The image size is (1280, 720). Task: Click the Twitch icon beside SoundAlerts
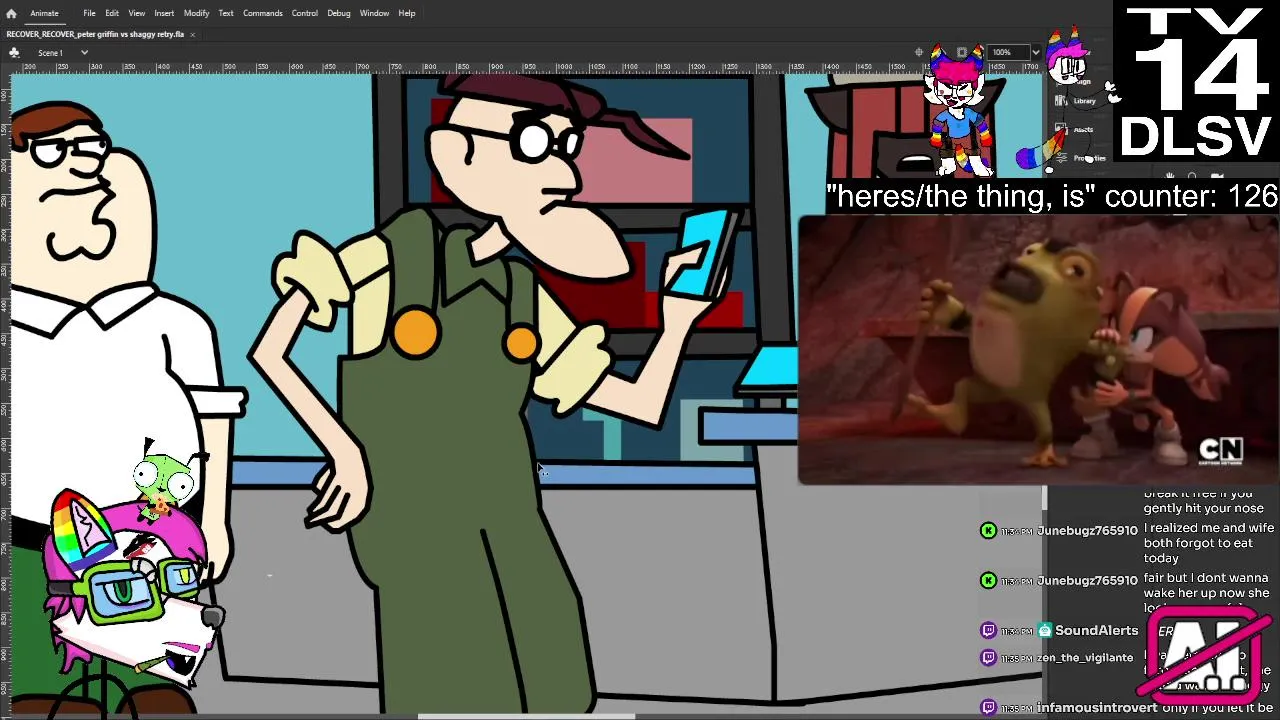click(x=989, y=630)
